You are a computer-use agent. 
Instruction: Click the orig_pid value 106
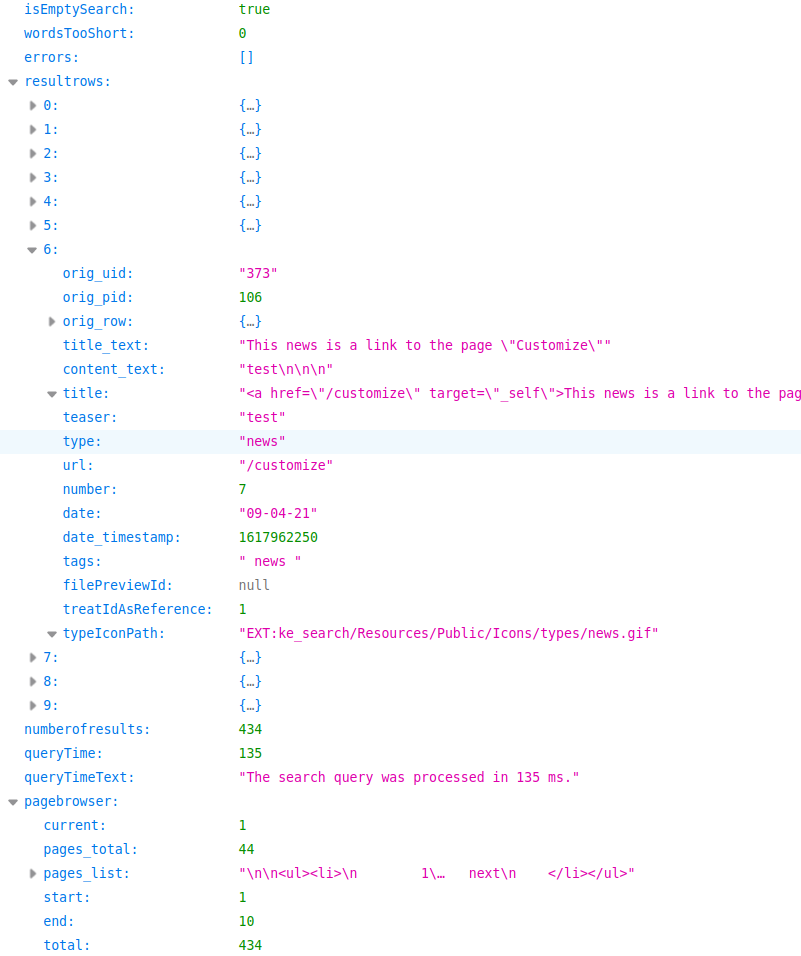tap(251, 298)
